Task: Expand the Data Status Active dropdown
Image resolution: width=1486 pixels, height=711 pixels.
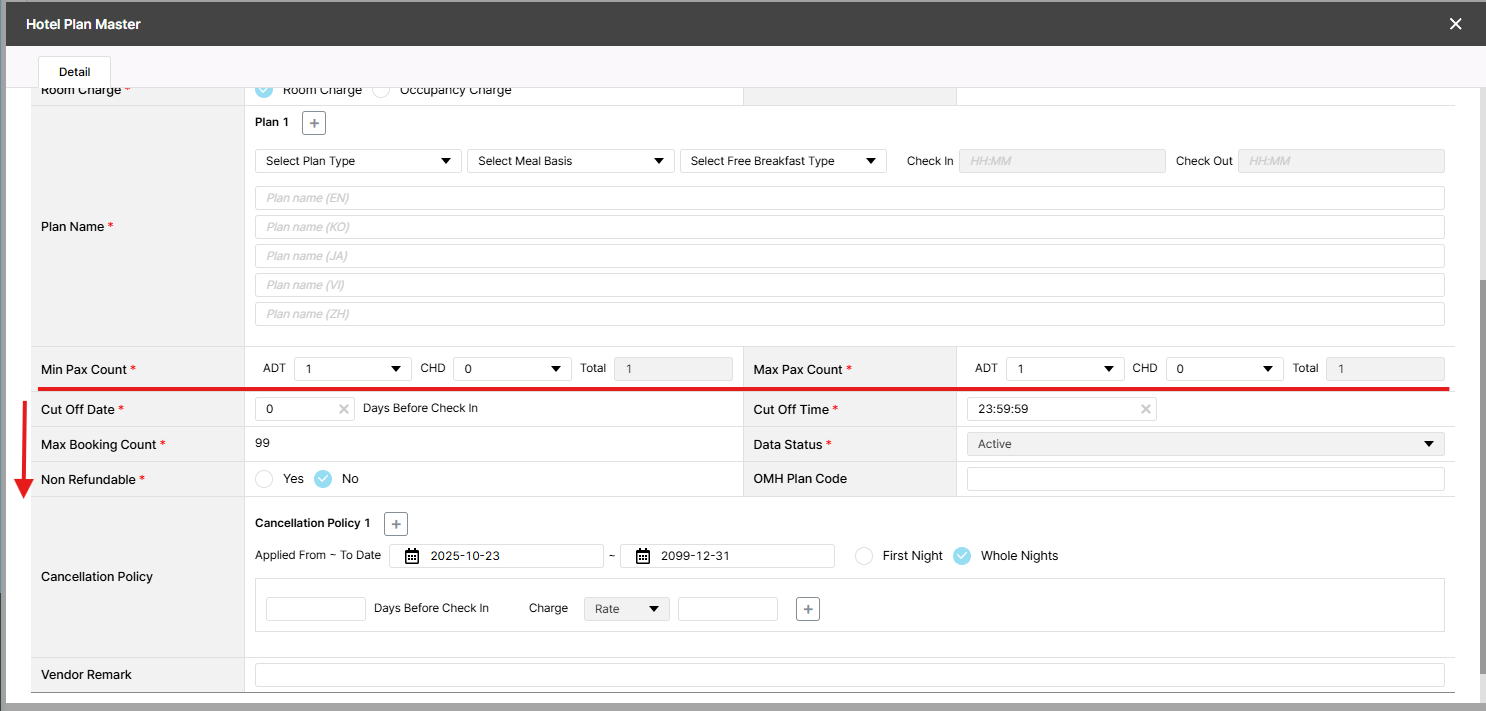Action: coord(1205,444)
